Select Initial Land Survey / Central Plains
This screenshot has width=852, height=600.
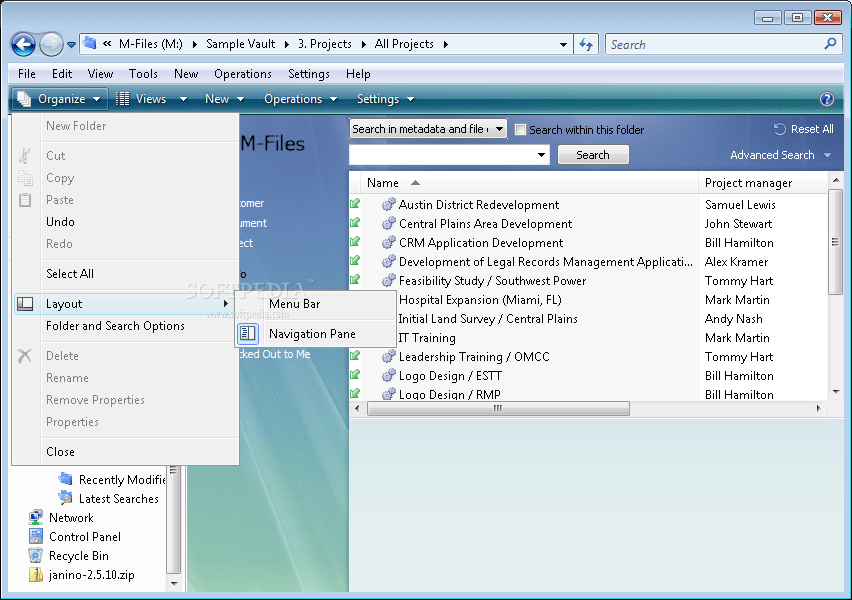[x=487, y=318]
